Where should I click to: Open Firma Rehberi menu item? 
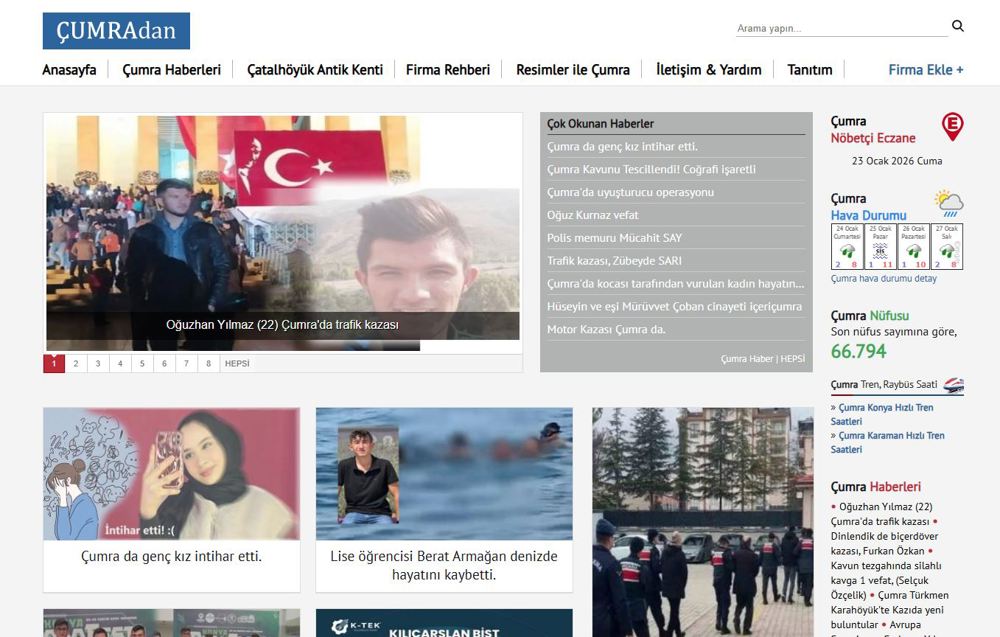[447, 70]
